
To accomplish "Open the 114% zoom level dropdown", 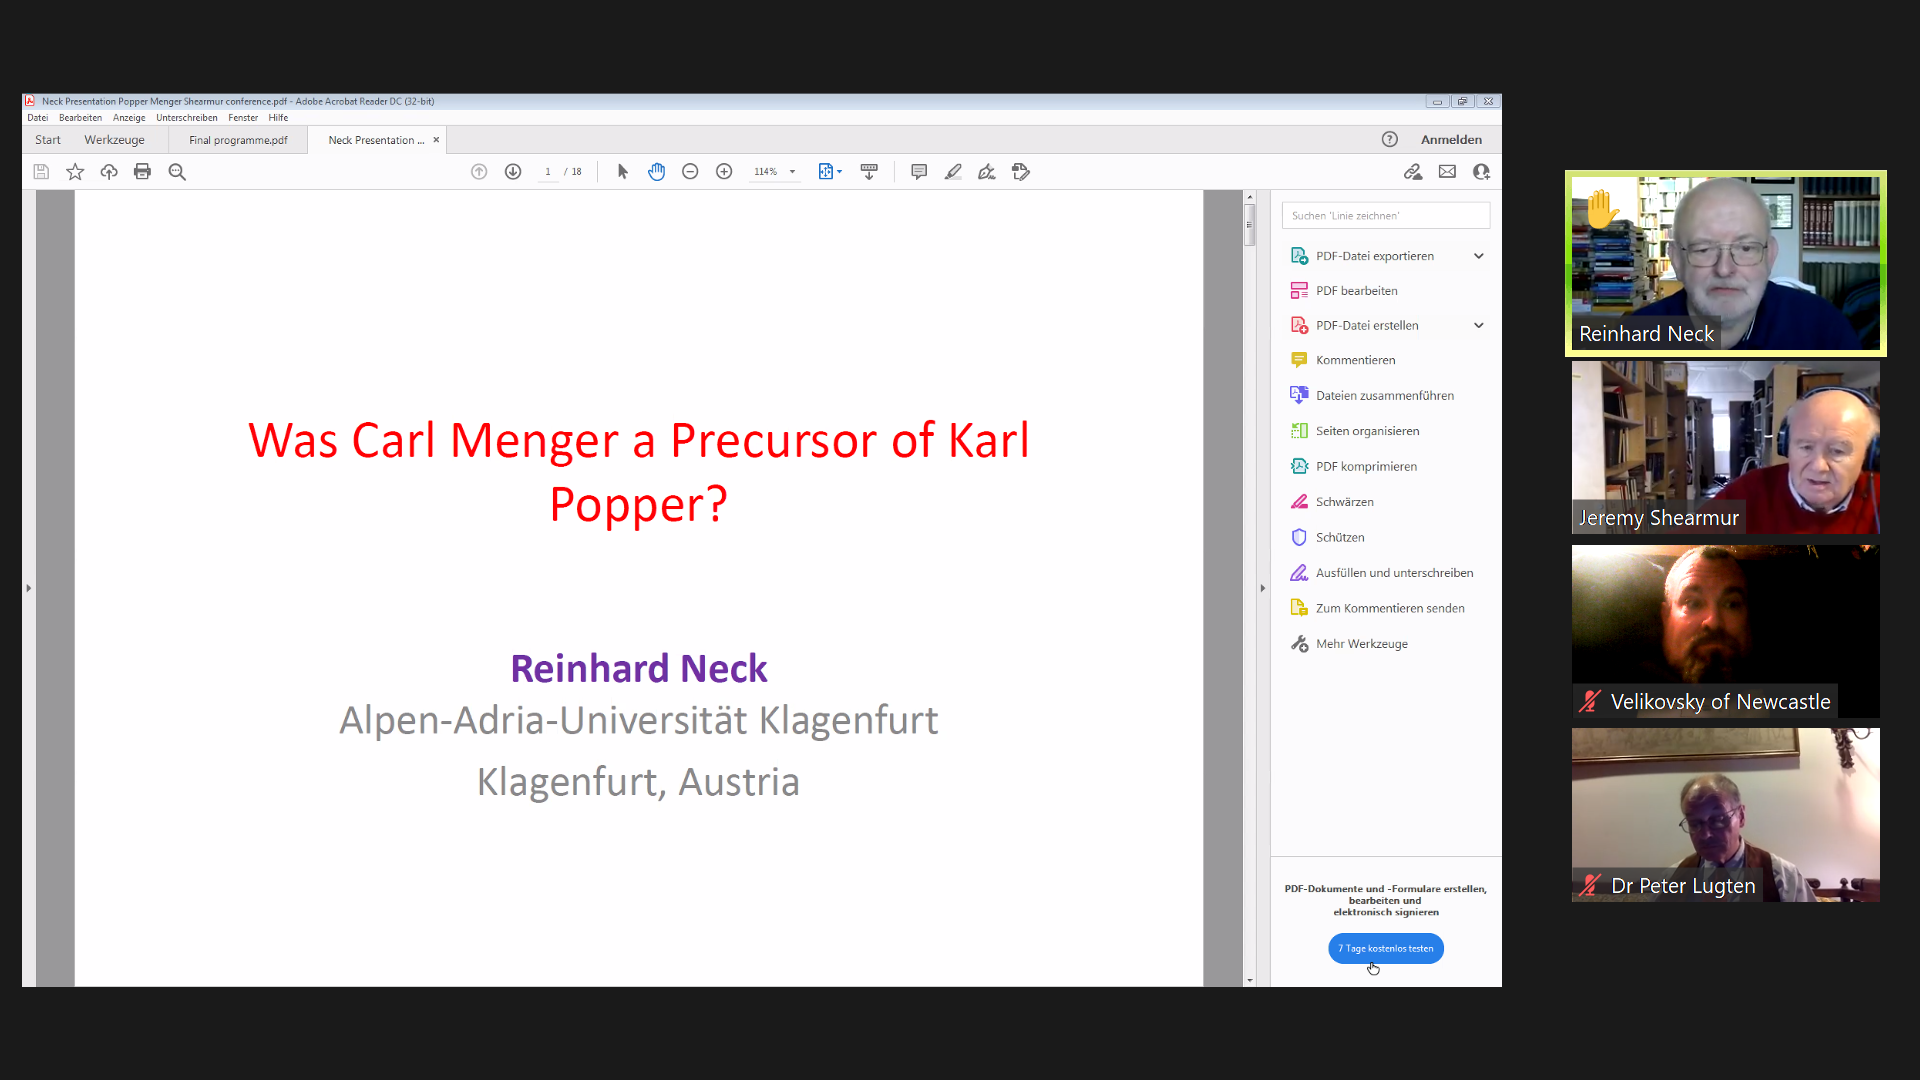I will point(792,172).
